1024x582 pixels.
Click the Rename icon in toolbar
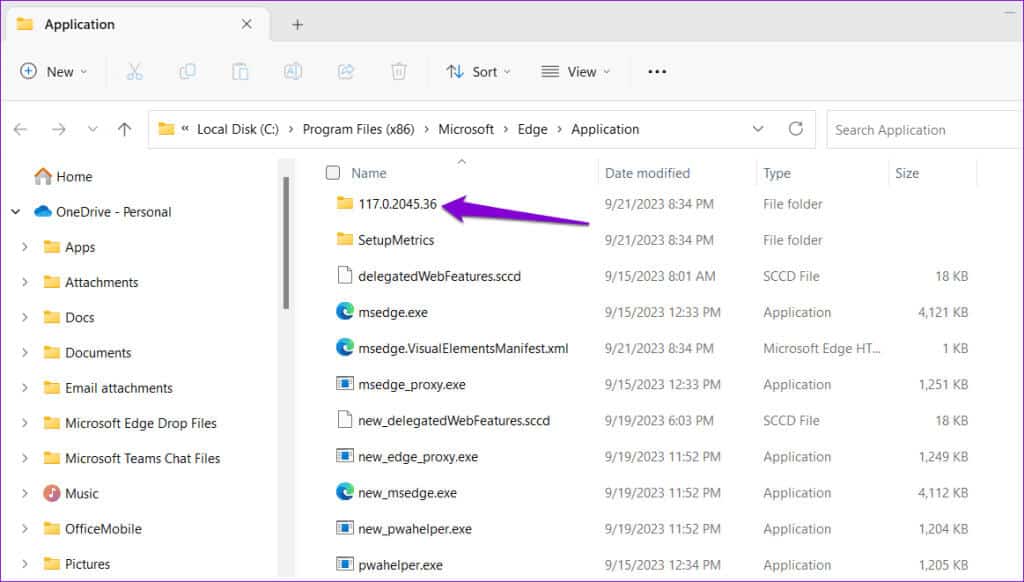point(293,72)
